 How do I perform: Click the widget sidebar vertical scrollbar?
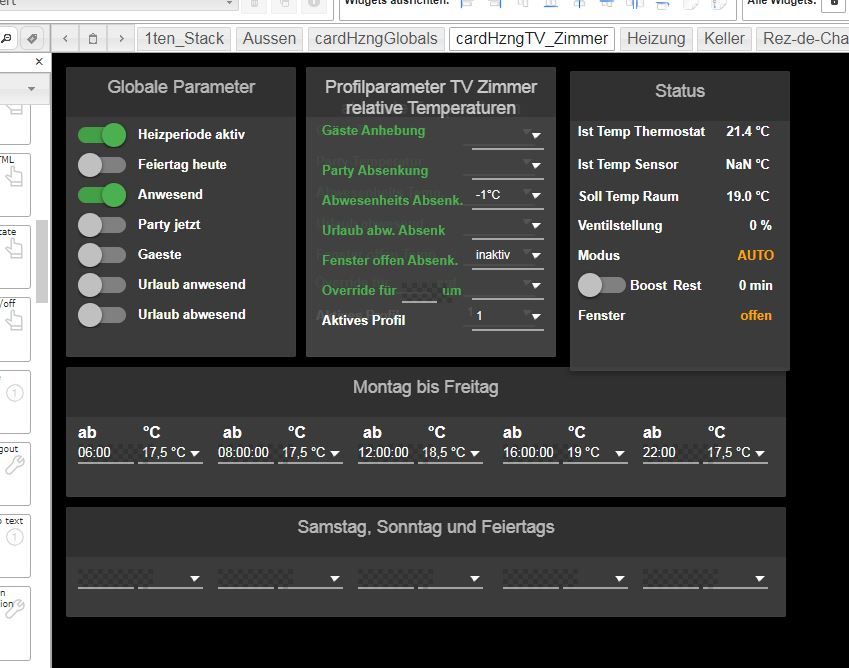[x=42, y=260]
